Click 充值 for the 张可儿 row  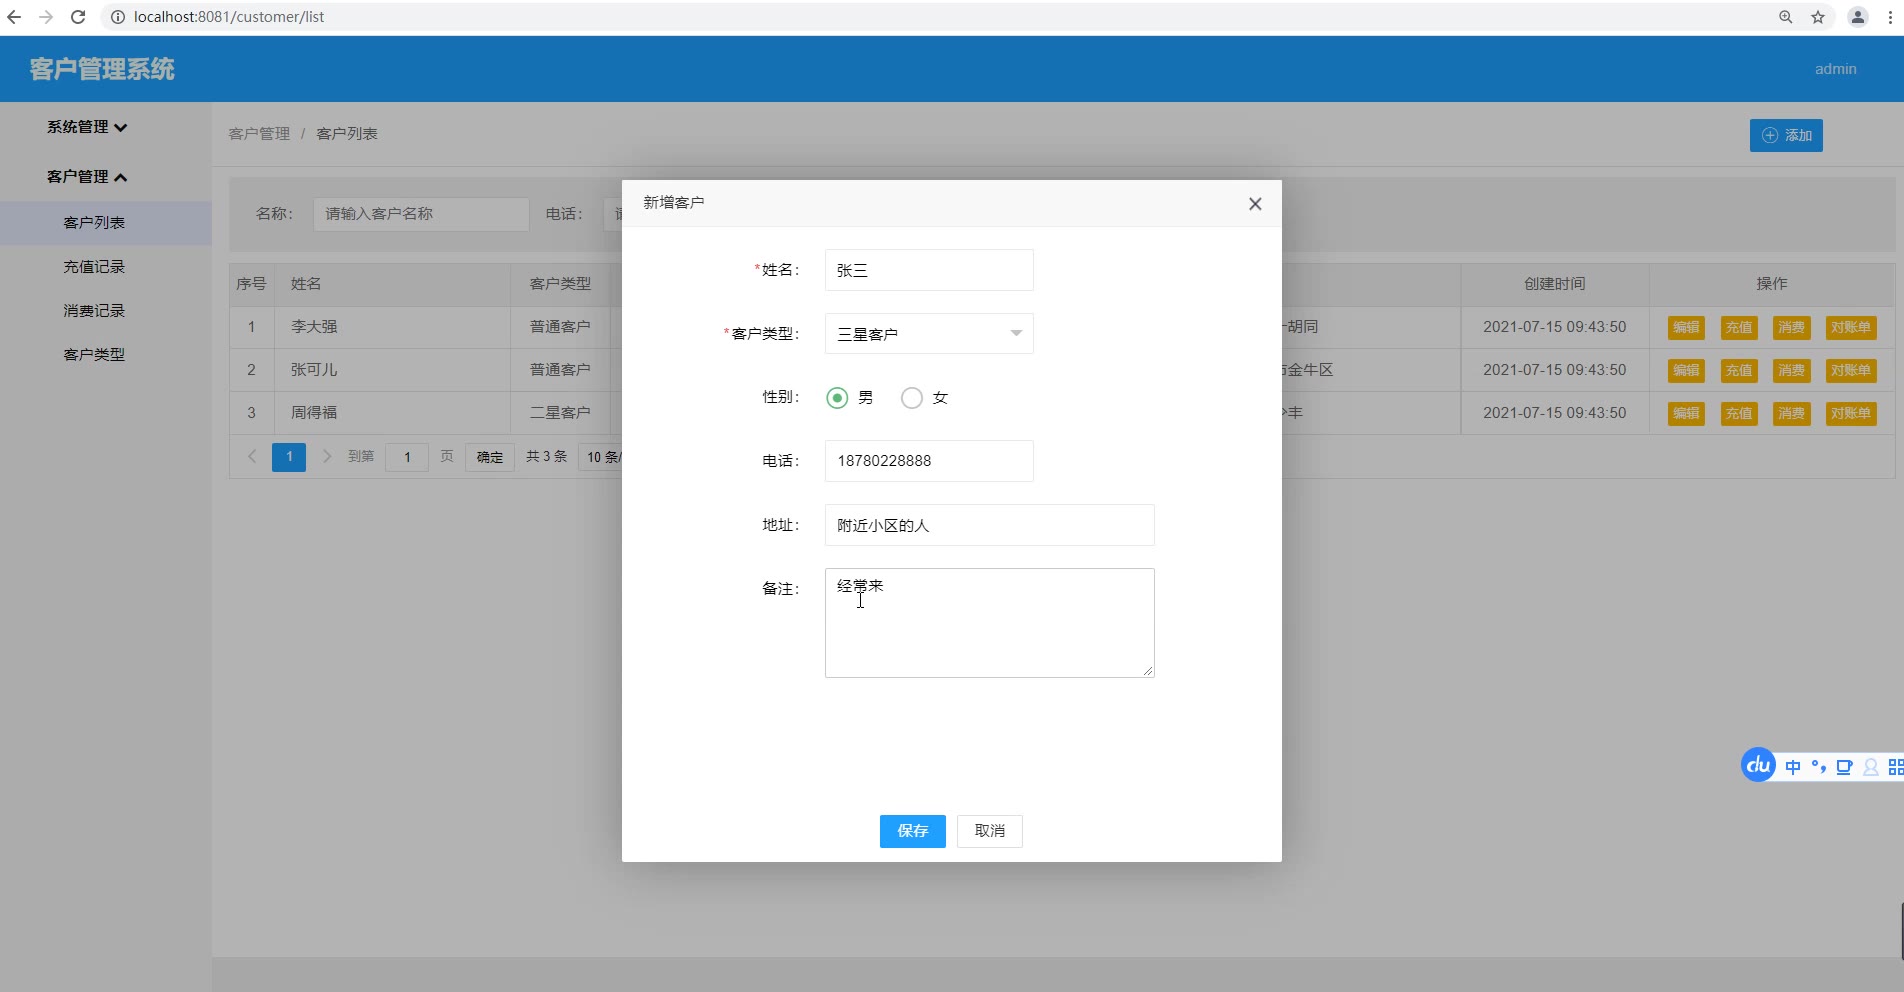tap(1739, 371)
